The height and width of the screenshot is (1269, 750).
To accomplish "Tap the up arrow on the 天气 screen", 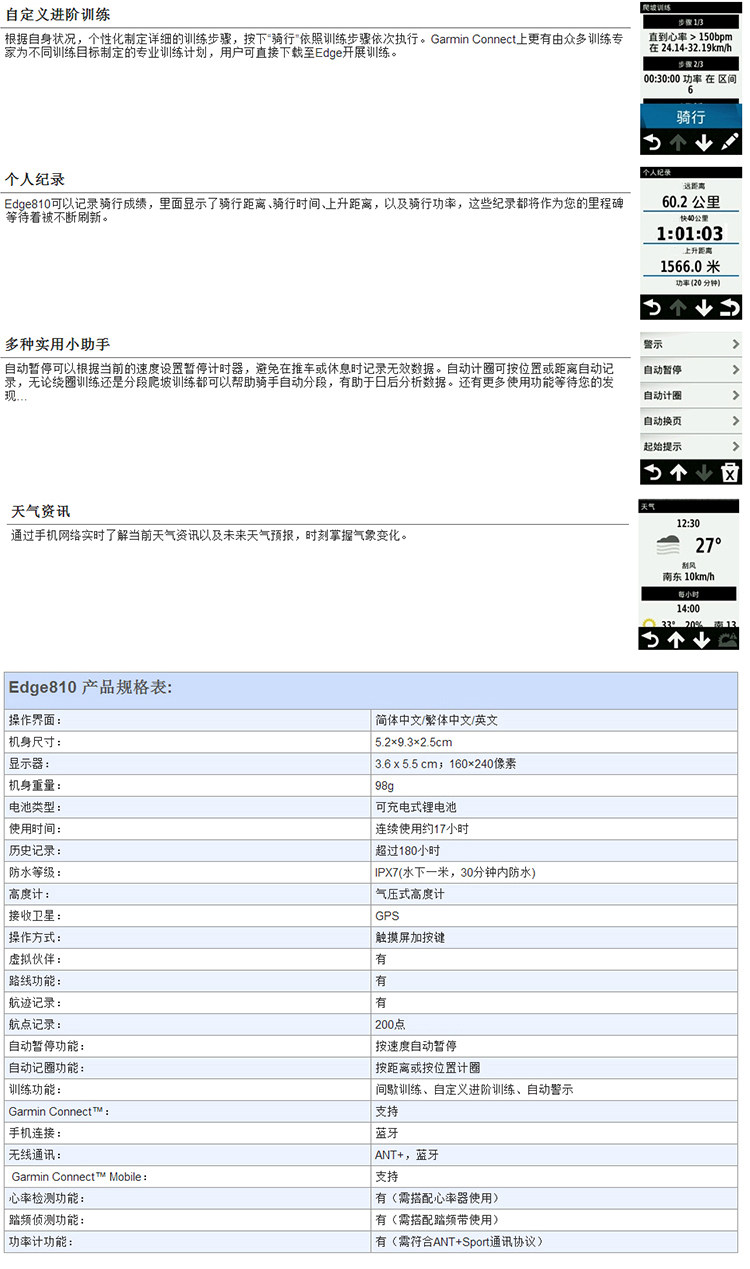I will click(x=676, y=640).
